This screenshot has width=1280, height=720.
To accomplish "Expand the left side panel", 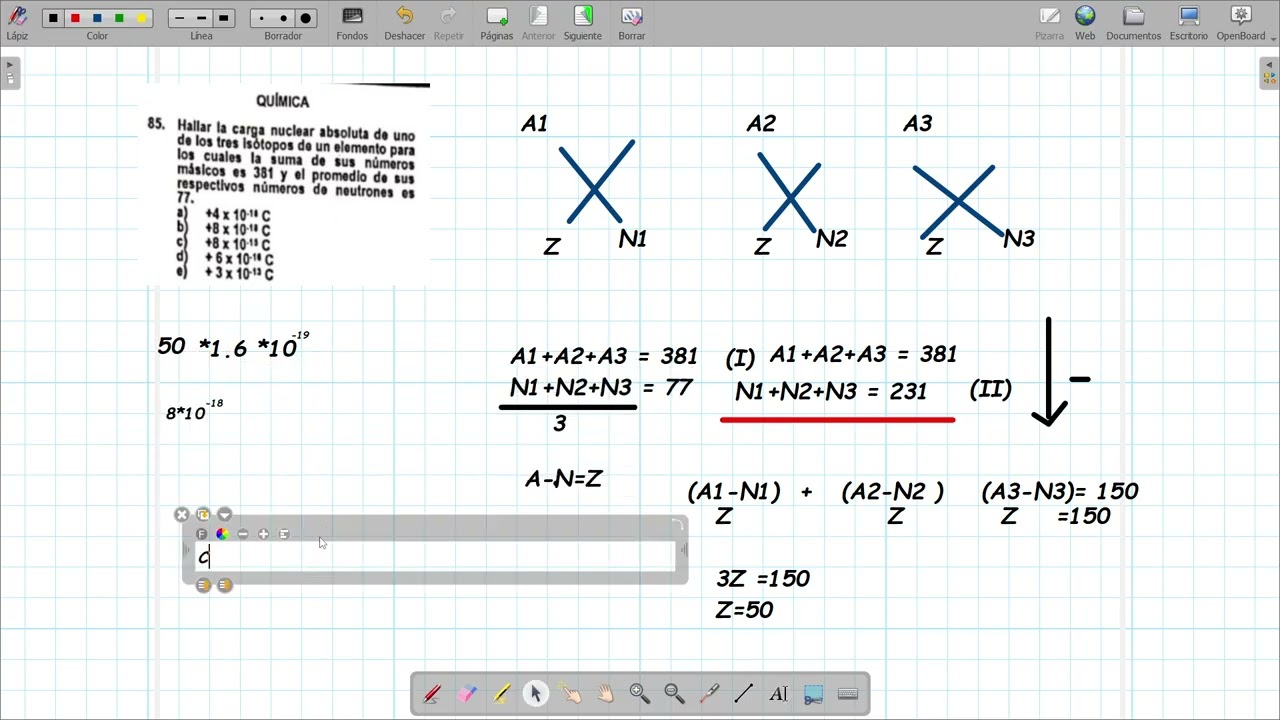I will click(10, 73).
